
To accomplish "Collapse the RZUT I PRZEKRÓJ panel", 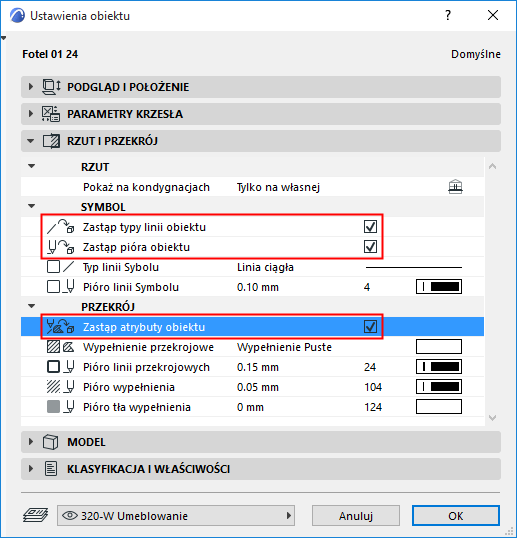I will [31, 141].
